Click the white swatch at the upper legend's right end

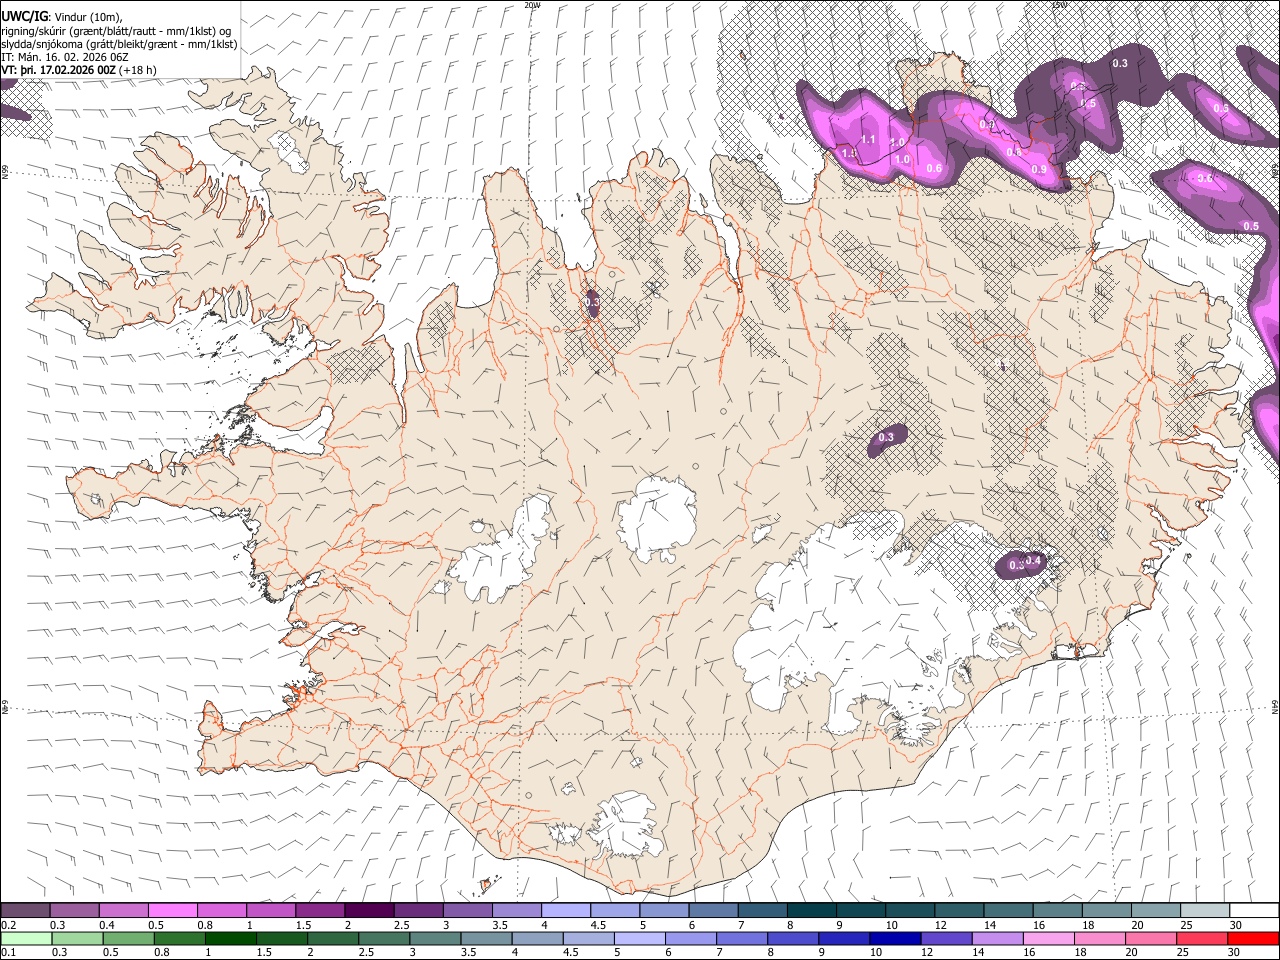coord(1254,910)
